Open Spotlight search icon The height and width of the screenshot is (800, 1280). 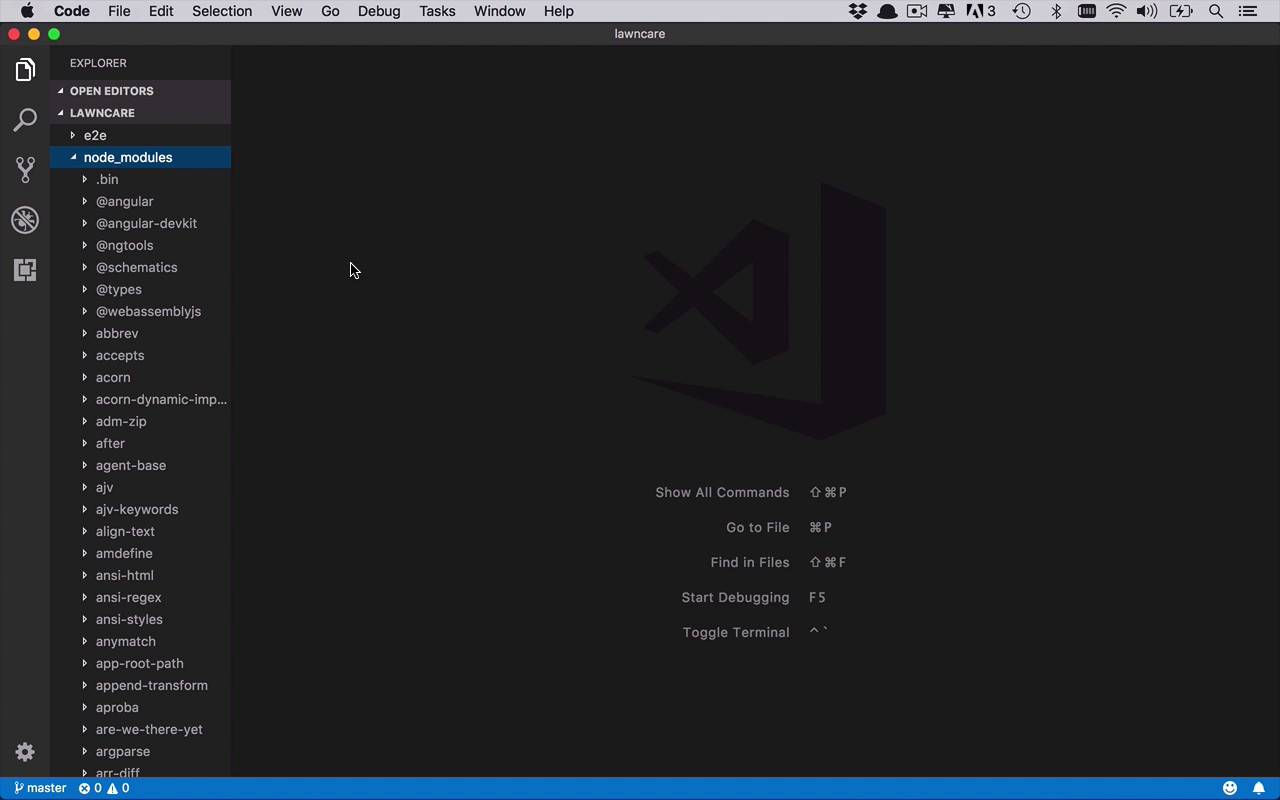1216,11
